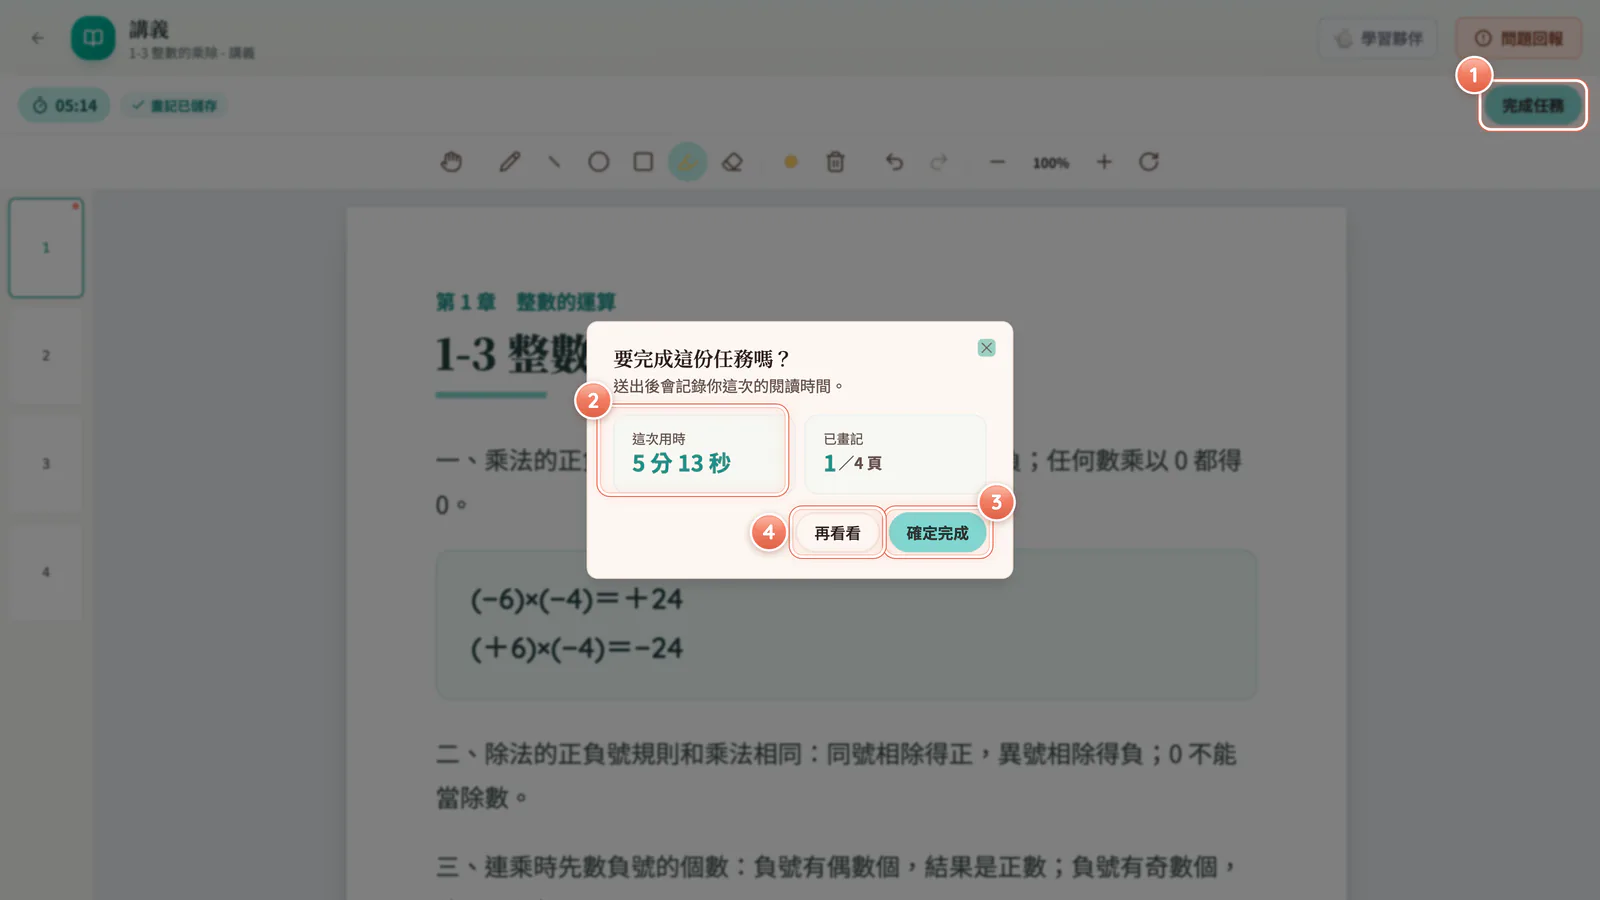
Task: Click the 100% zoom level text
Action: [x=1051, y=163]
